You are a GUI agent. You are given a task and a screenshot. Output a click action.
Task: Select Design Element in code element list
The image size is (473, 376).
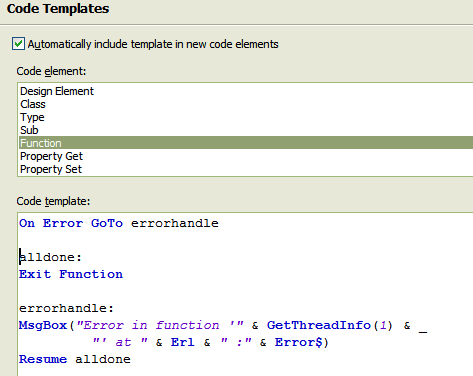tap(246, 91)
